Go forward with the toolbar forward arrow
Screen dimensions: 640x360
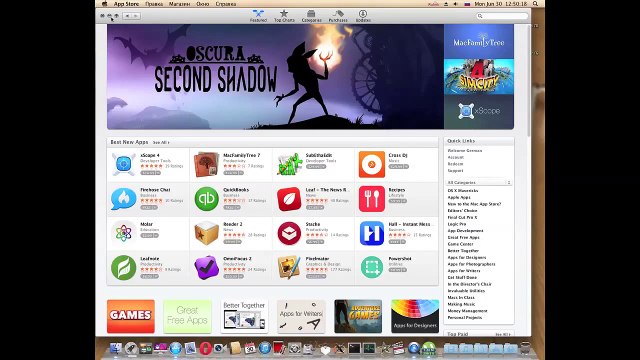(x=136, y=16)
